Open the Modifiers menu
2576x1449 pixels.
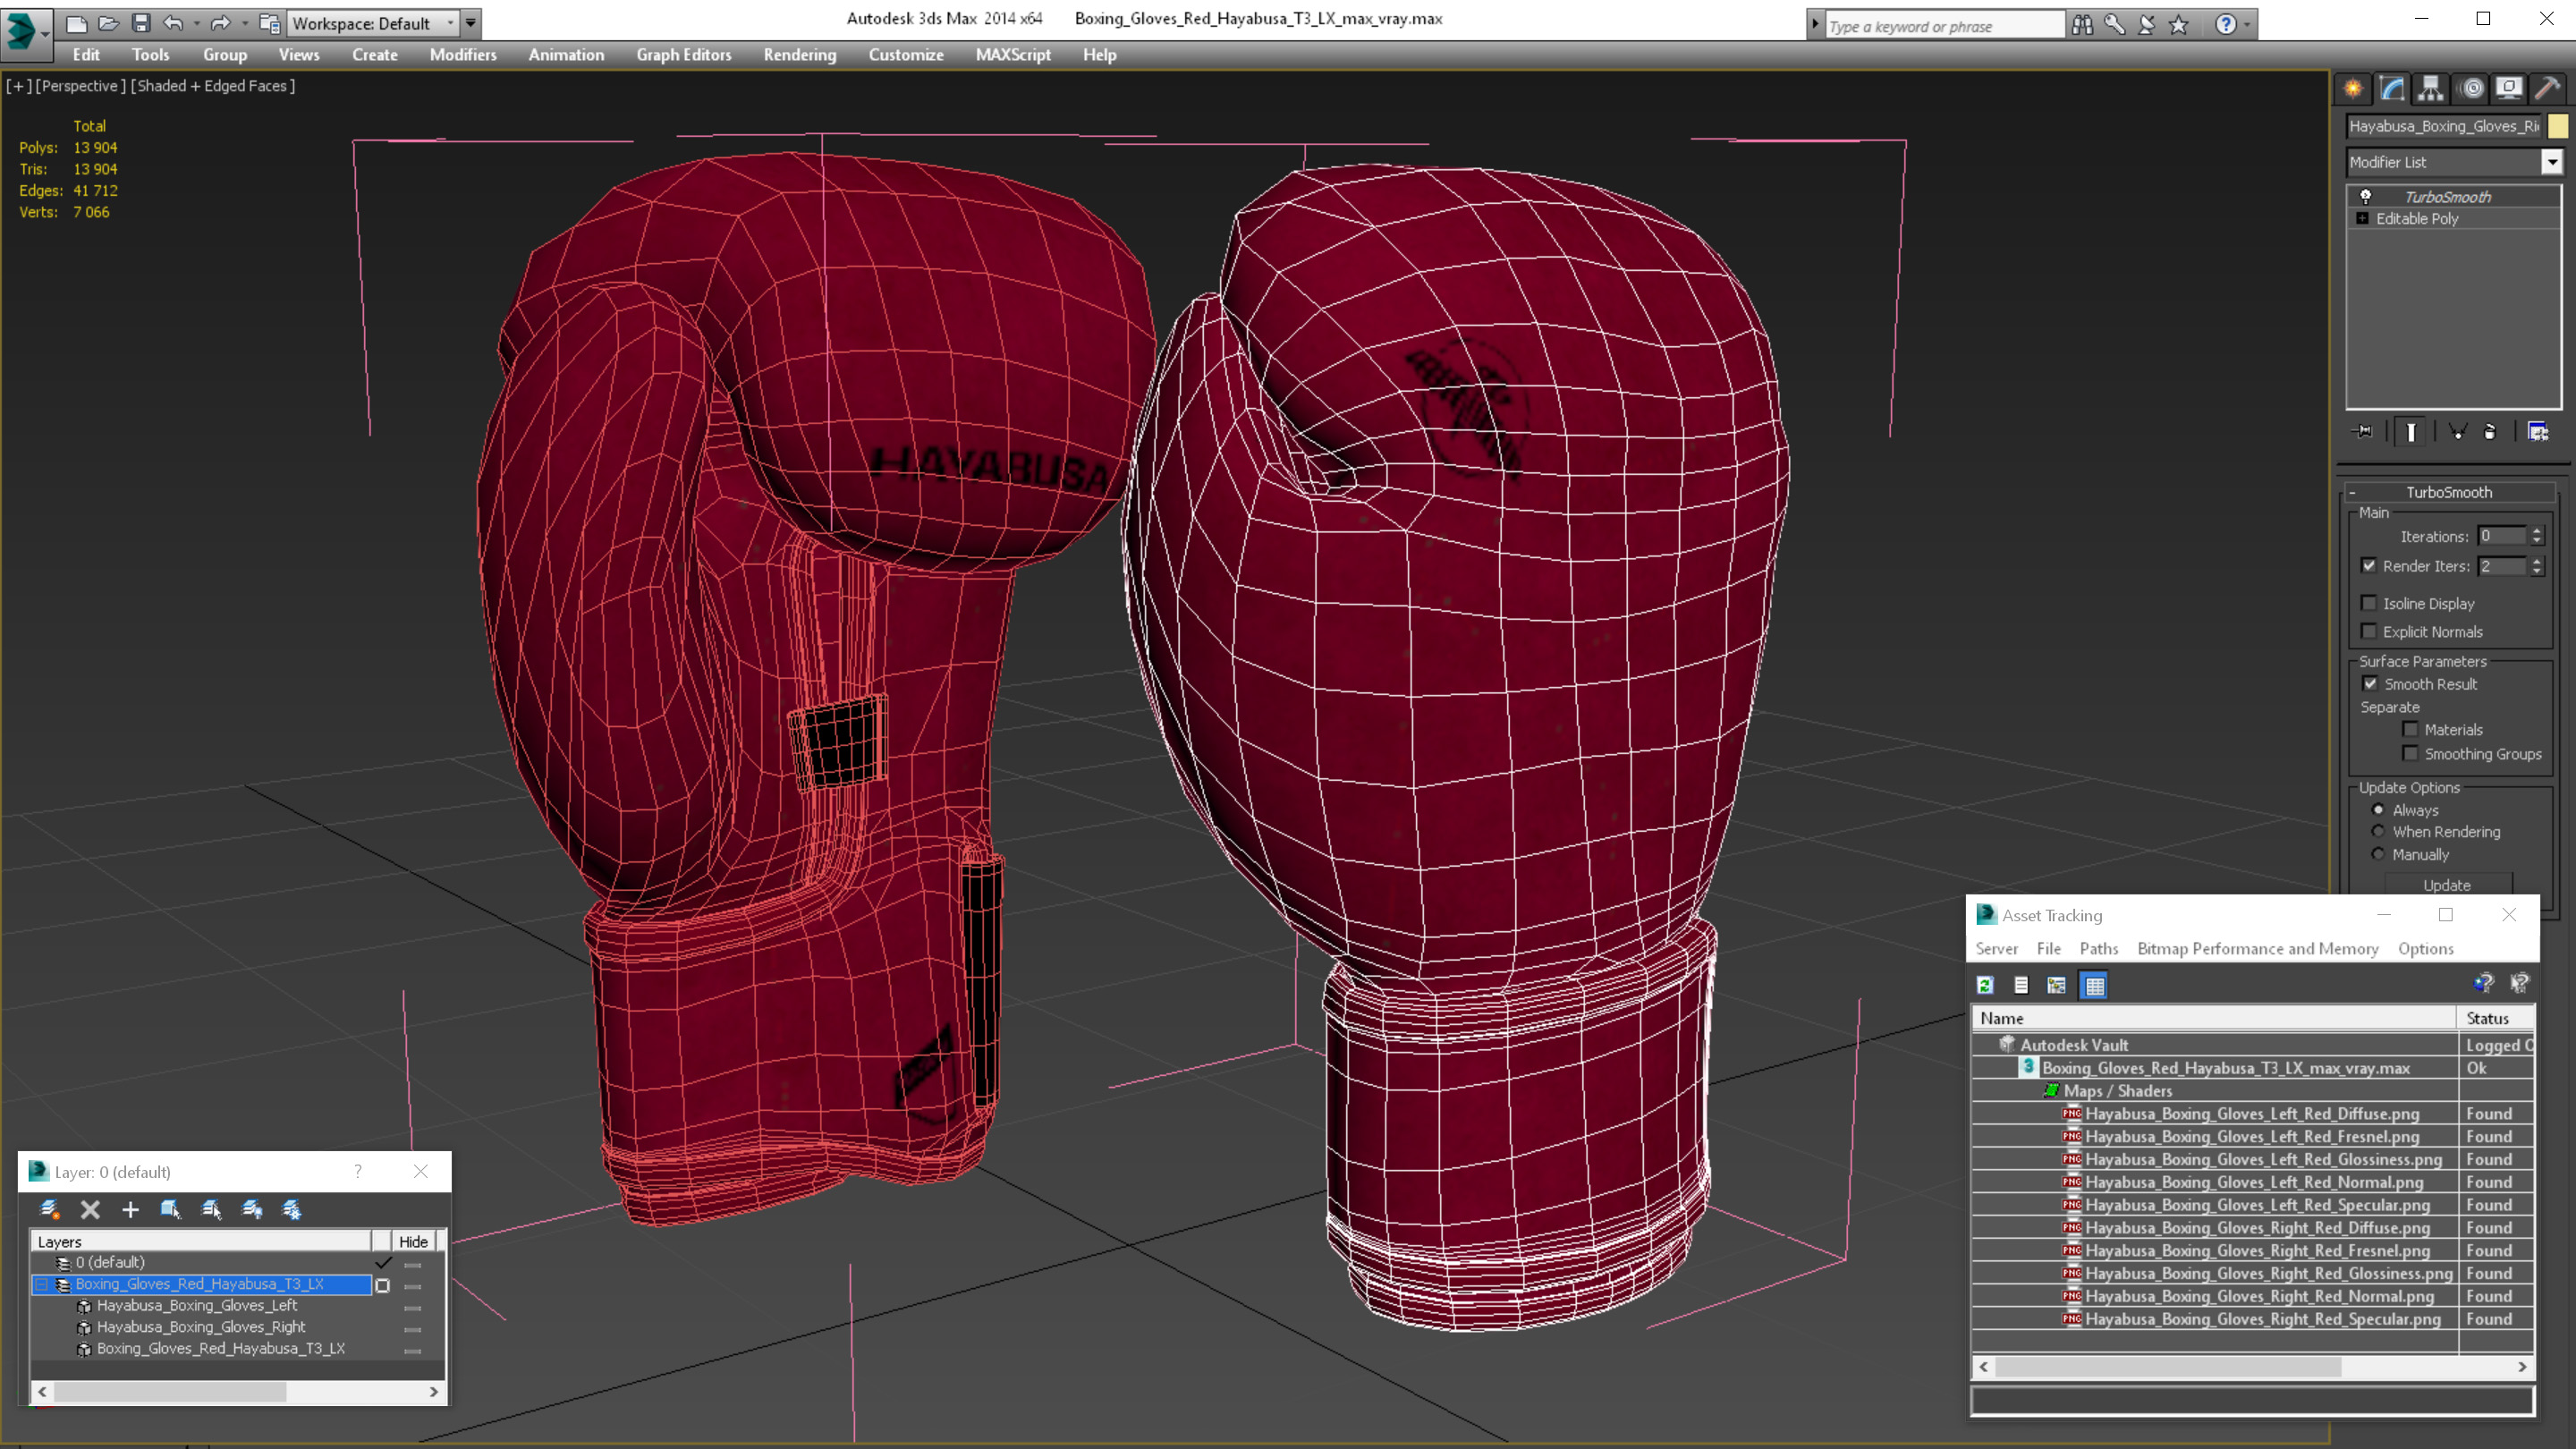click(463, 55)
